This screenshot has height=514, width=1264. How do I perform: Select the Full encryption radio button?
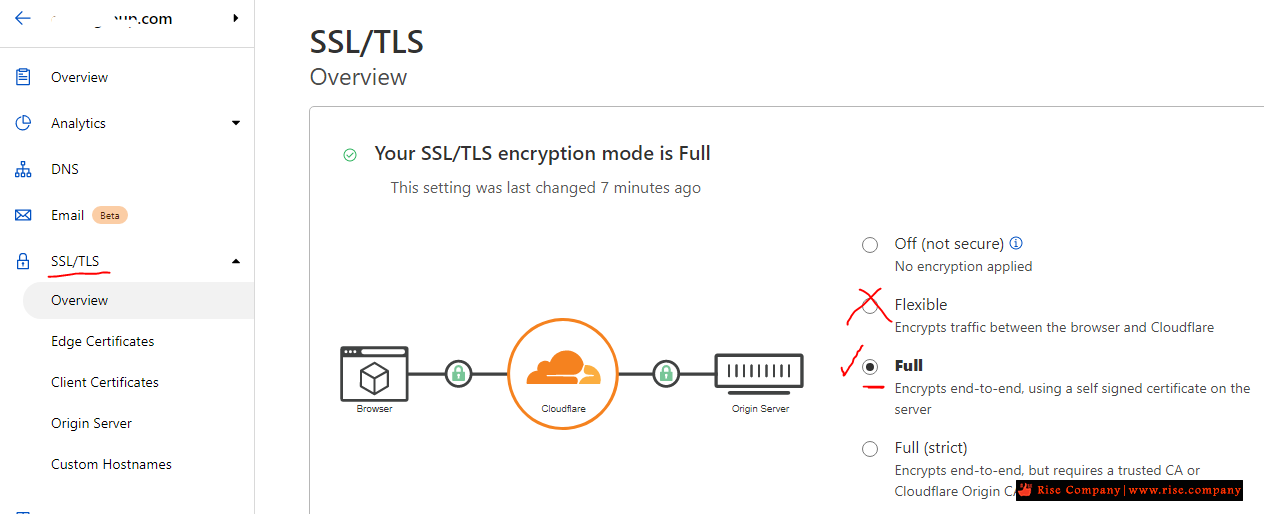click(870, 367)
